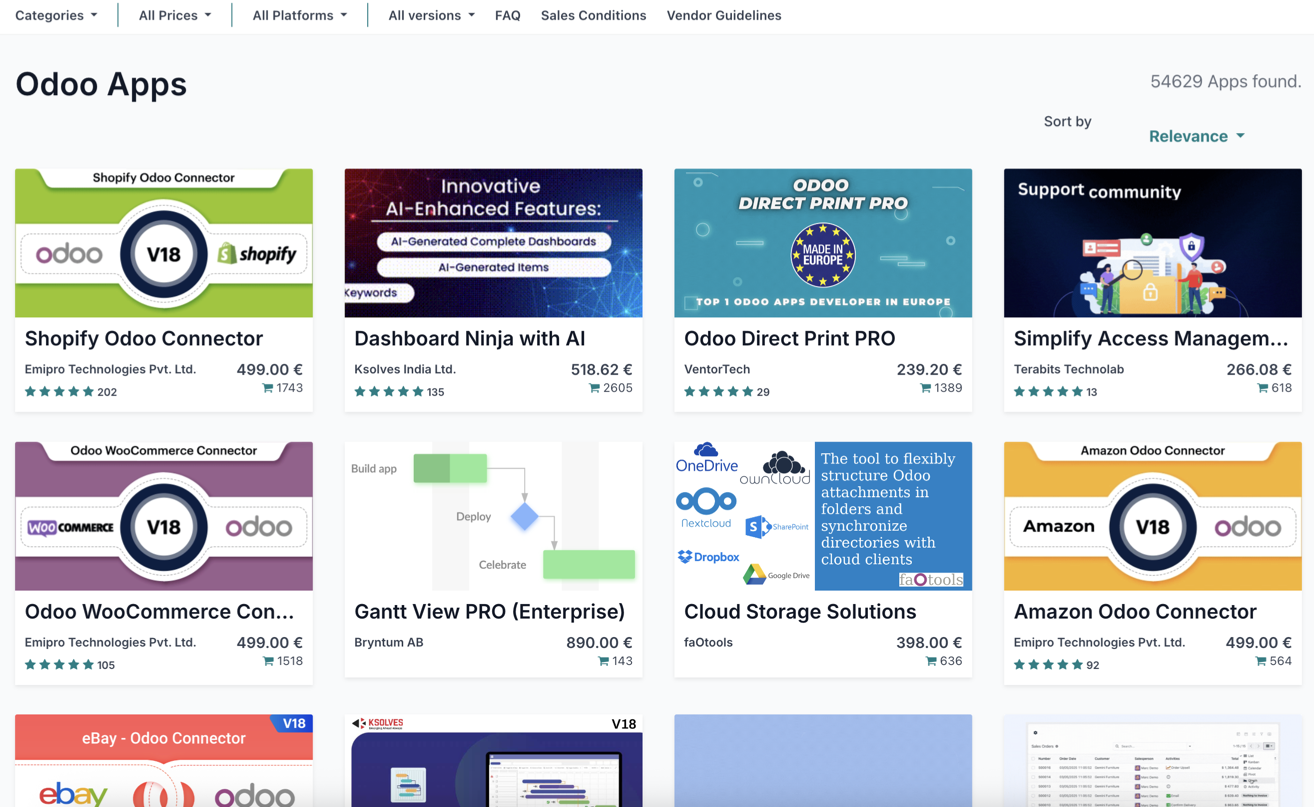Click the star rating with 29 reviews
The width and height of the screenshot is (1315, 807).
(x=719, y=392)
